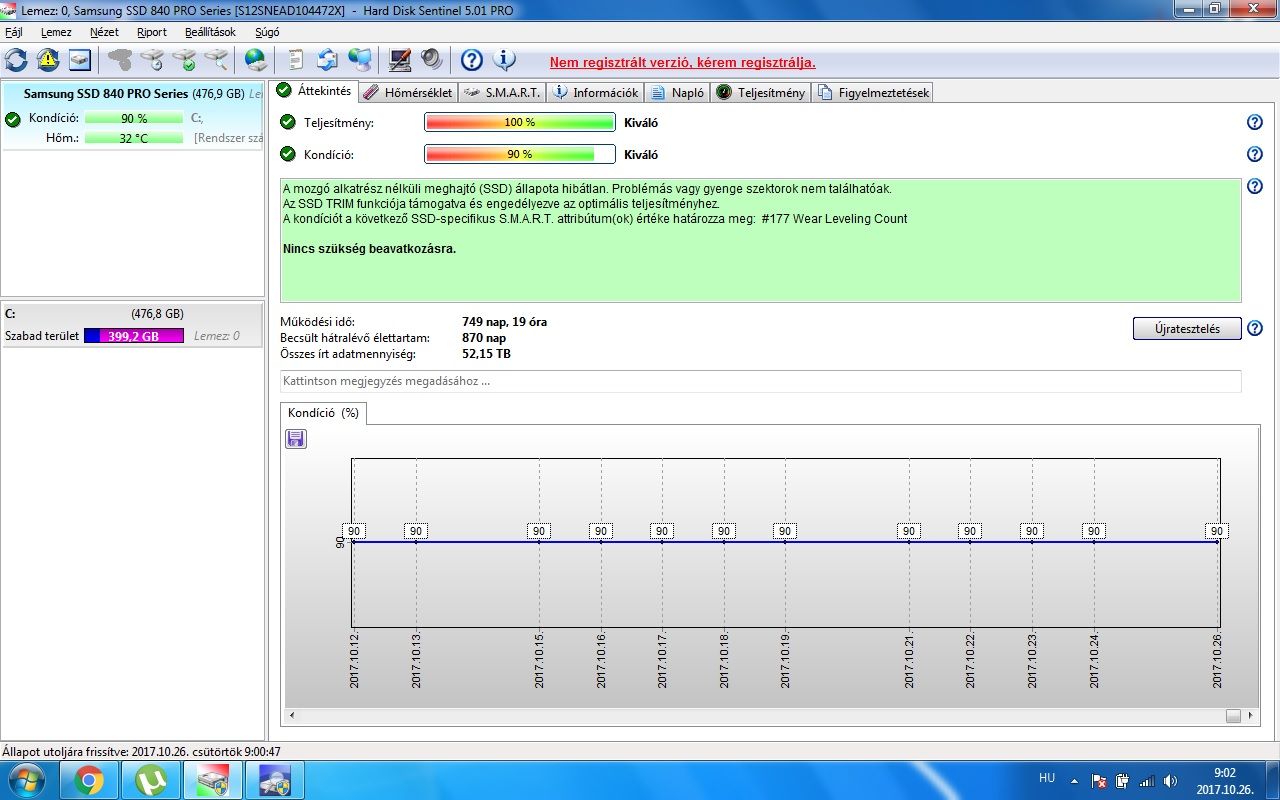Click the Teljesítmény 100 % progress bar
This screenshot has width=1280, height=800.
(519, 122)
